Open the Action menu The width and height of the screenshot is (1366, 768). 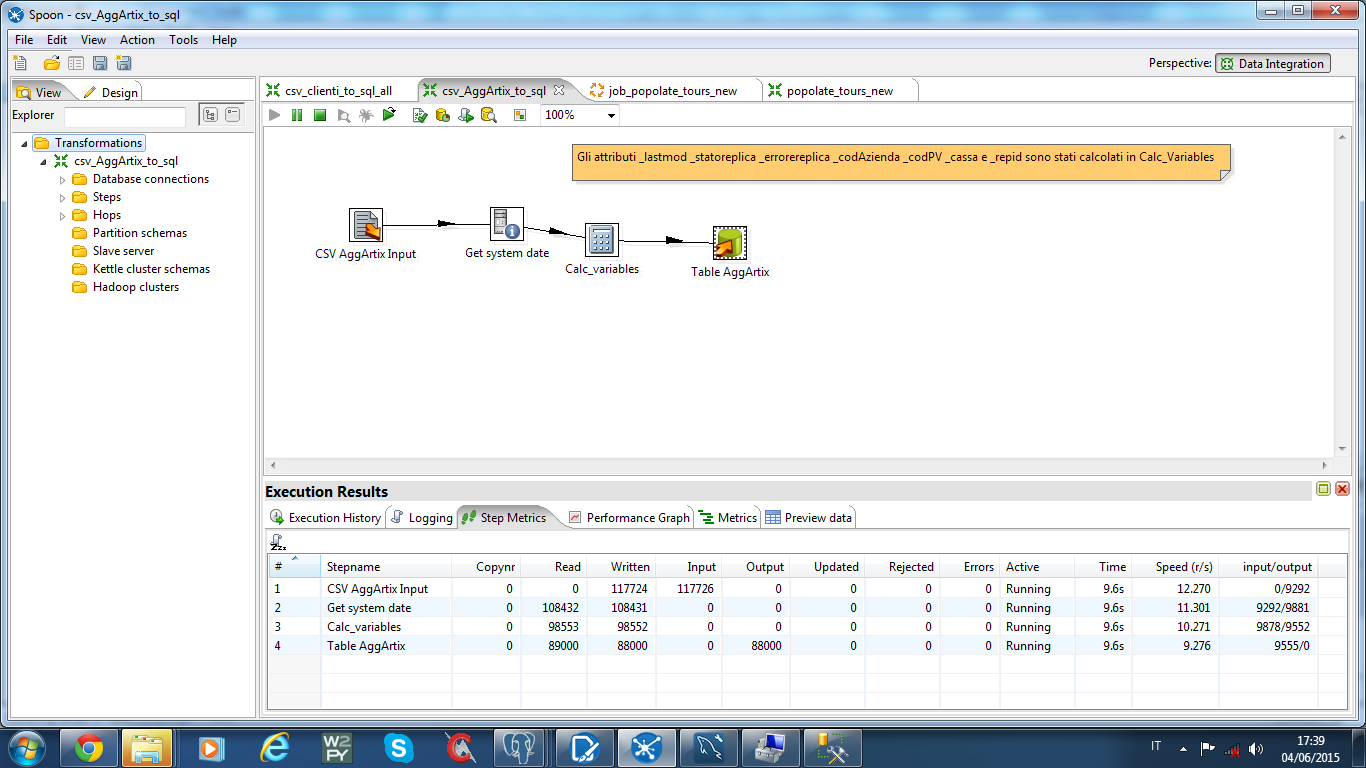pyautogui.click(x=137, y=40)
